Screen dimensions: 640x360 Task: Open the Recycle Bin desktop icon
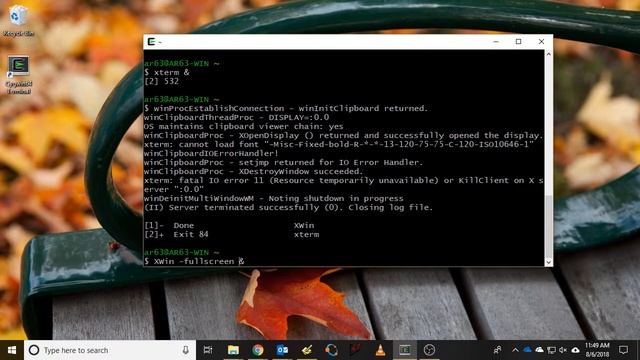coord(18,20)
